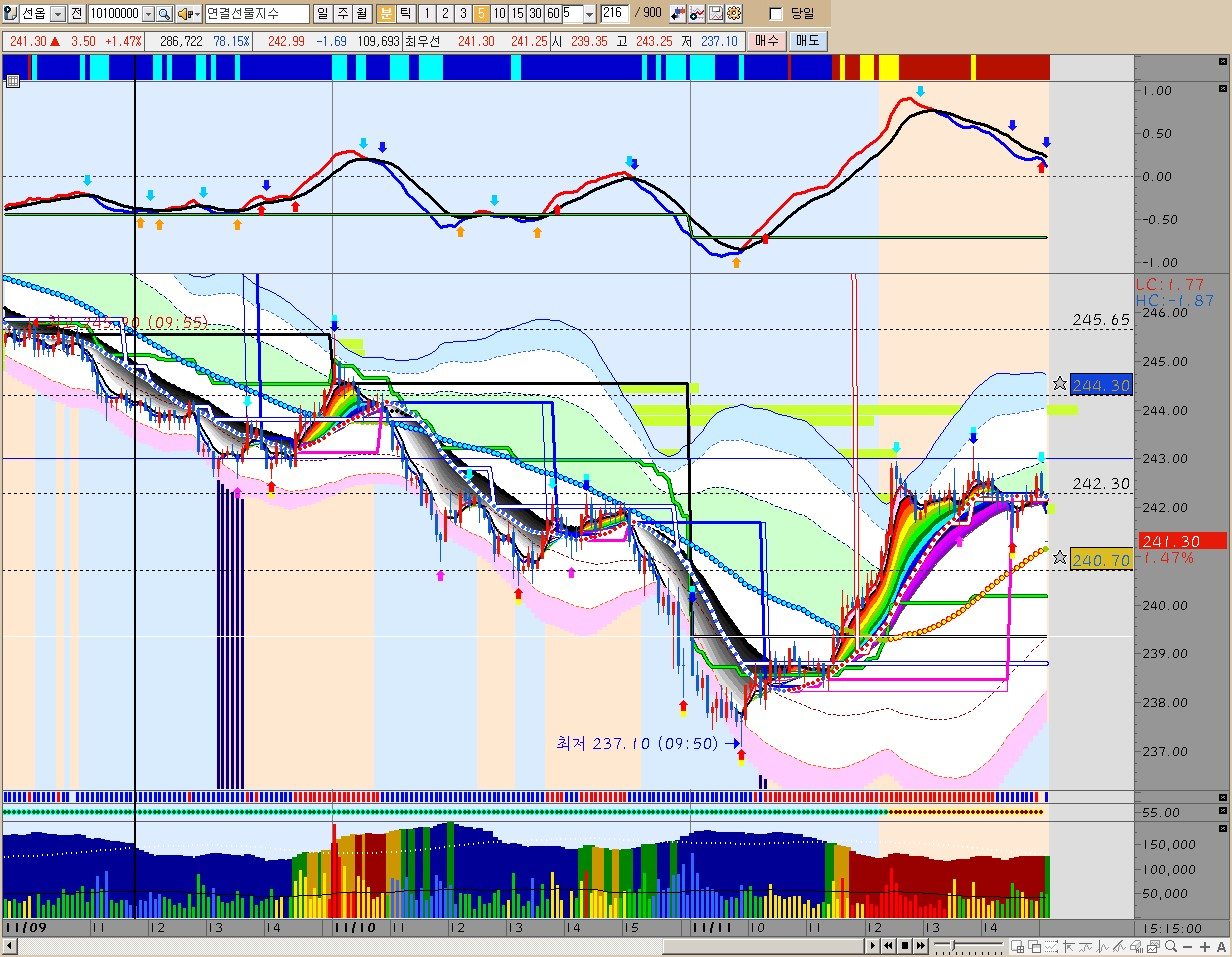Select the 30 minute interval button
Image resolution: width=1232 pixels, height=957 pixels.
(535, 14)
